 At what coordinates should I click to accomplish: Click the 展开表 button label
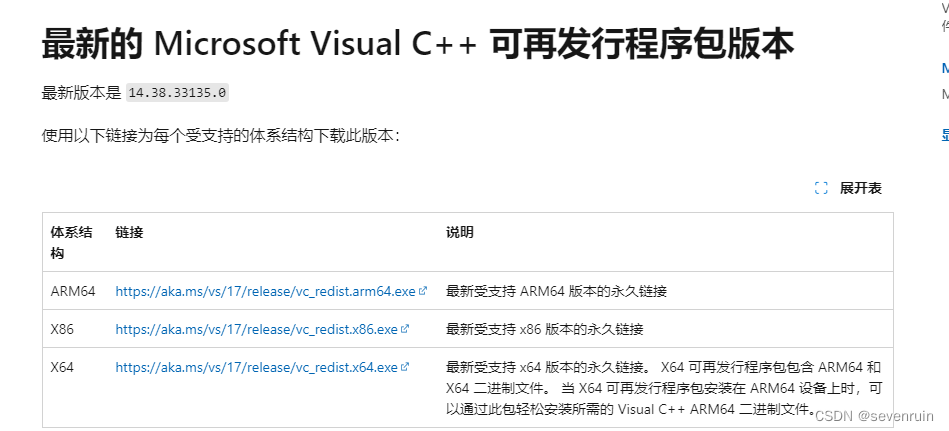click(860, 188)
